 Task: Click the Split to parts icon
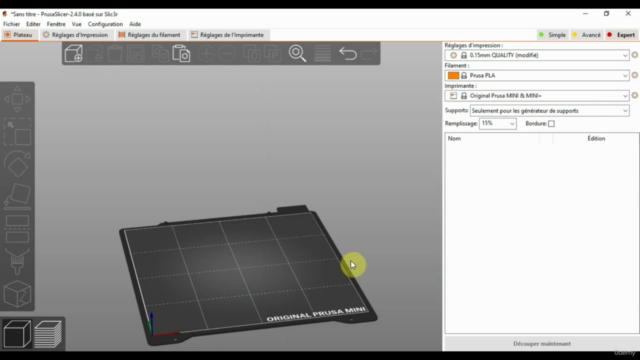pos(273,53)
